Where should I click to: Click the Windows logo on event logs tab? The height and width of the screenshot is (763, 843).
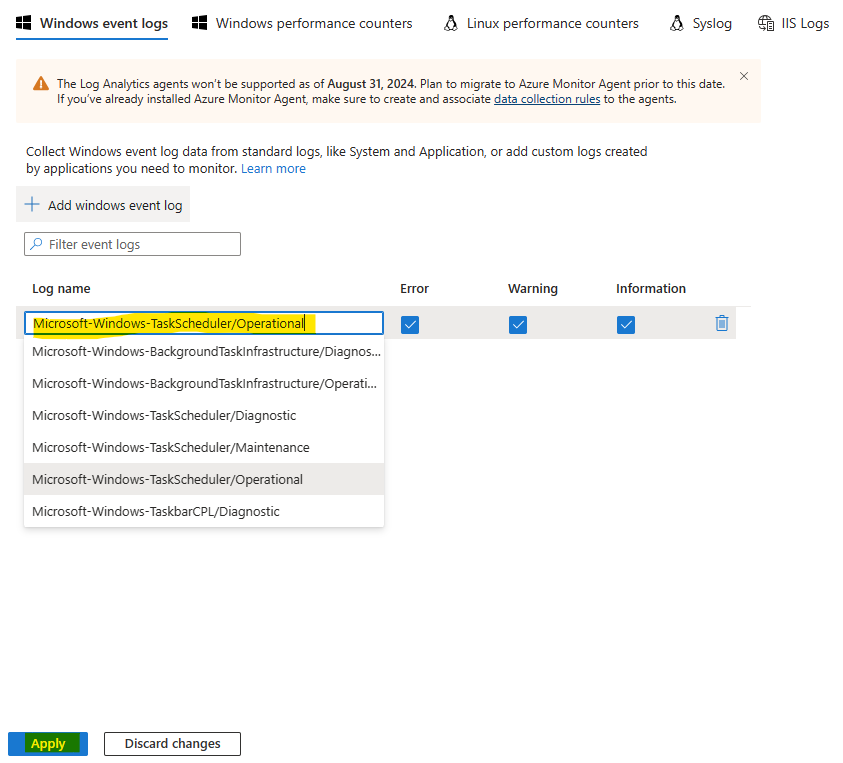(x=24, y=23)
